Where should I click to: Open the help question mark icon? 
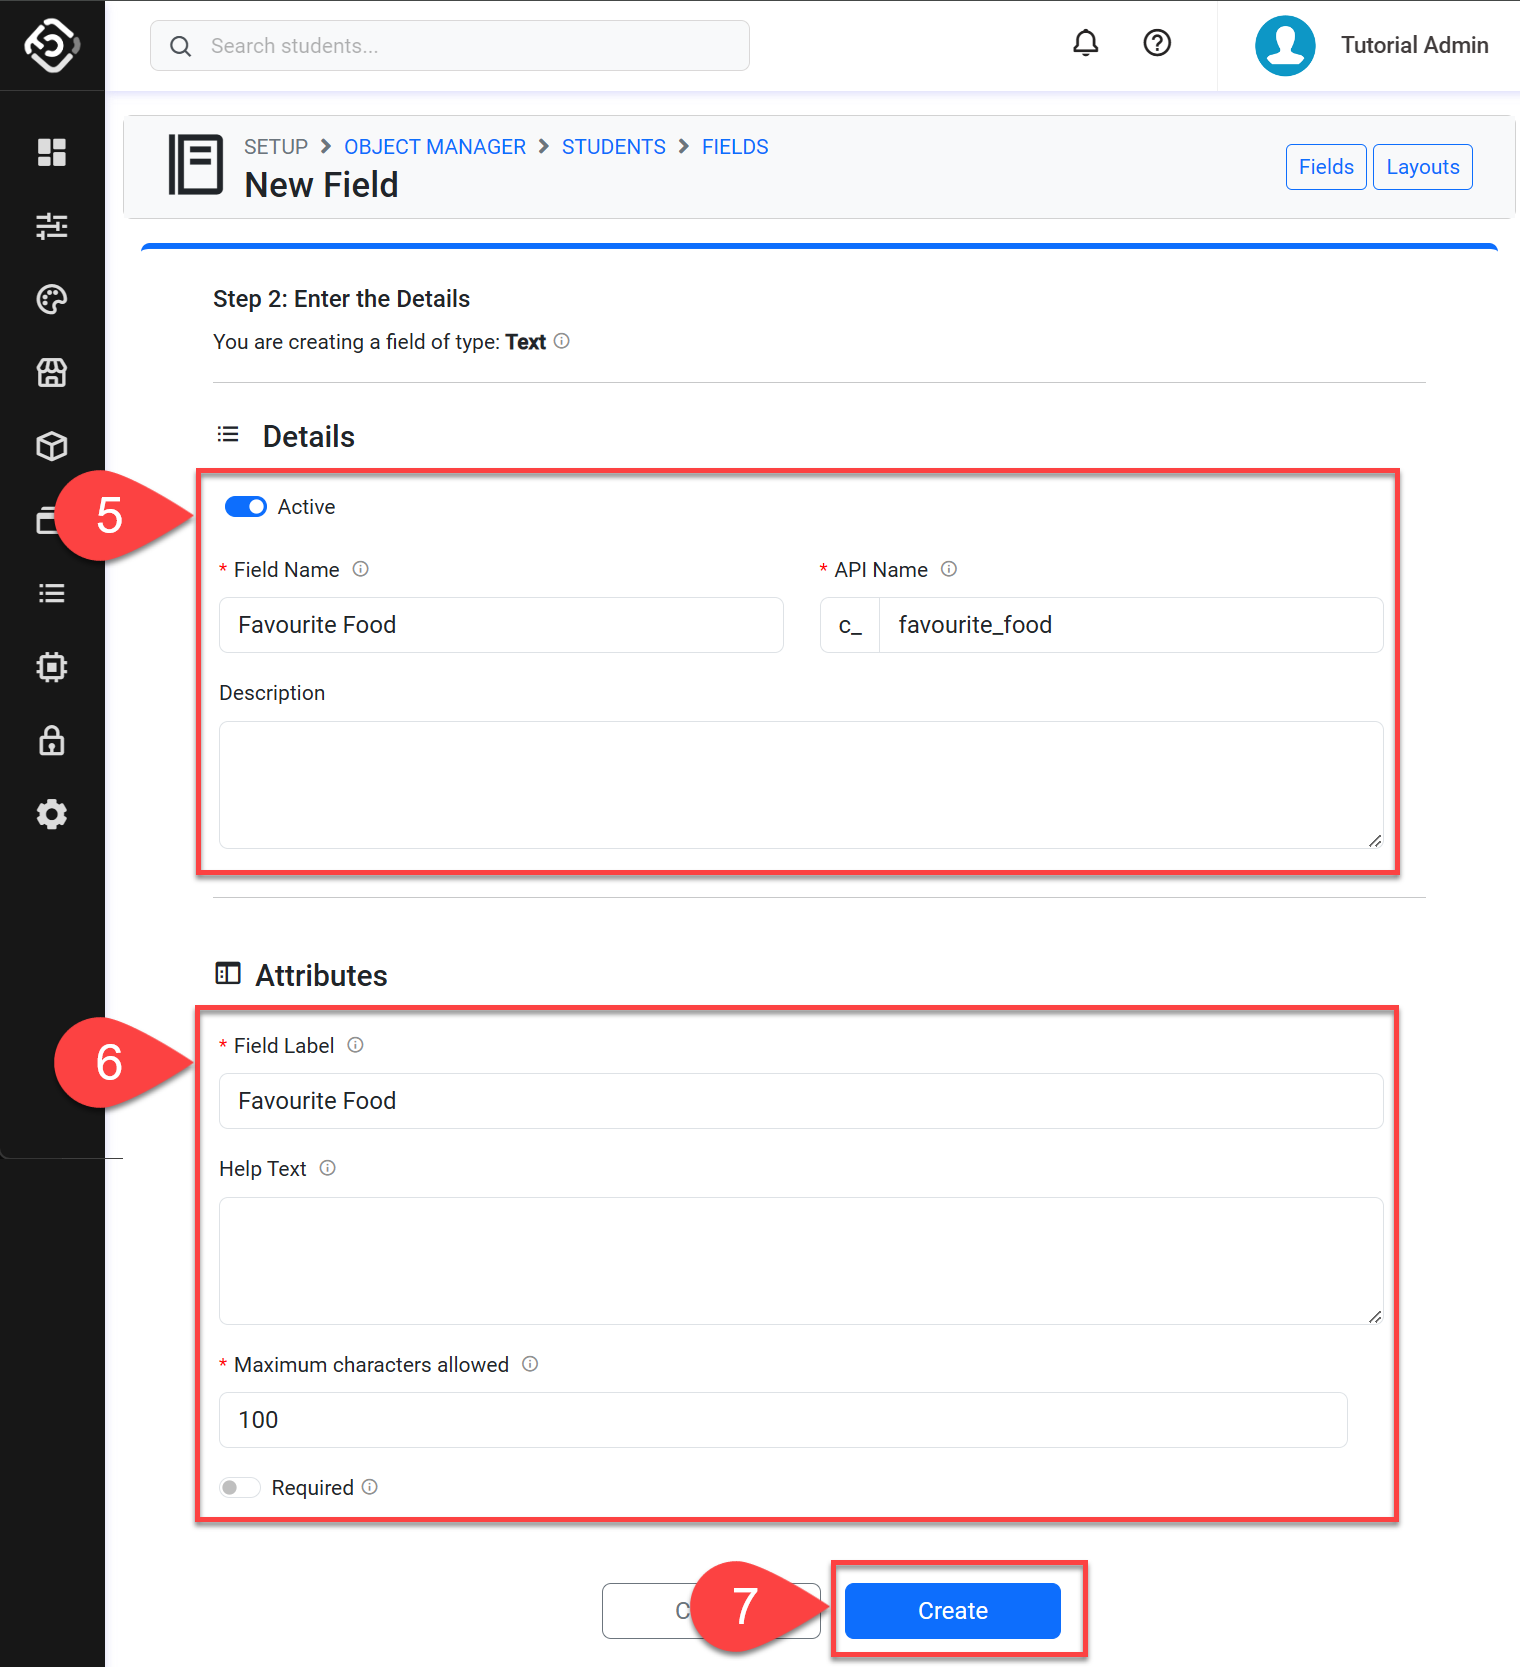pyautogui.click(x=1157, y=43)
